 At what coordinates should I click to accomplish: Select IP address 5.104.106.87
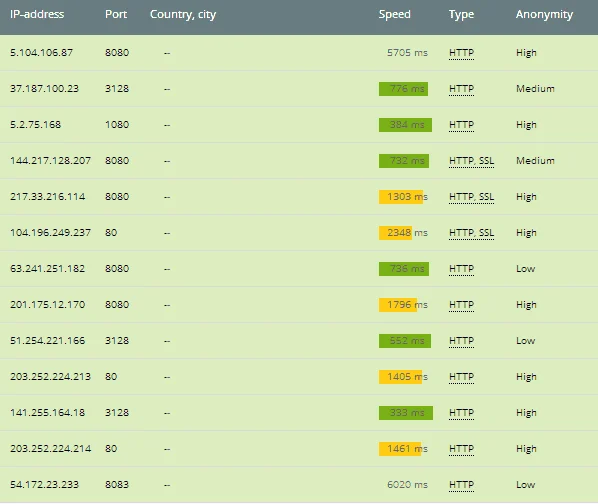[42, 53]
